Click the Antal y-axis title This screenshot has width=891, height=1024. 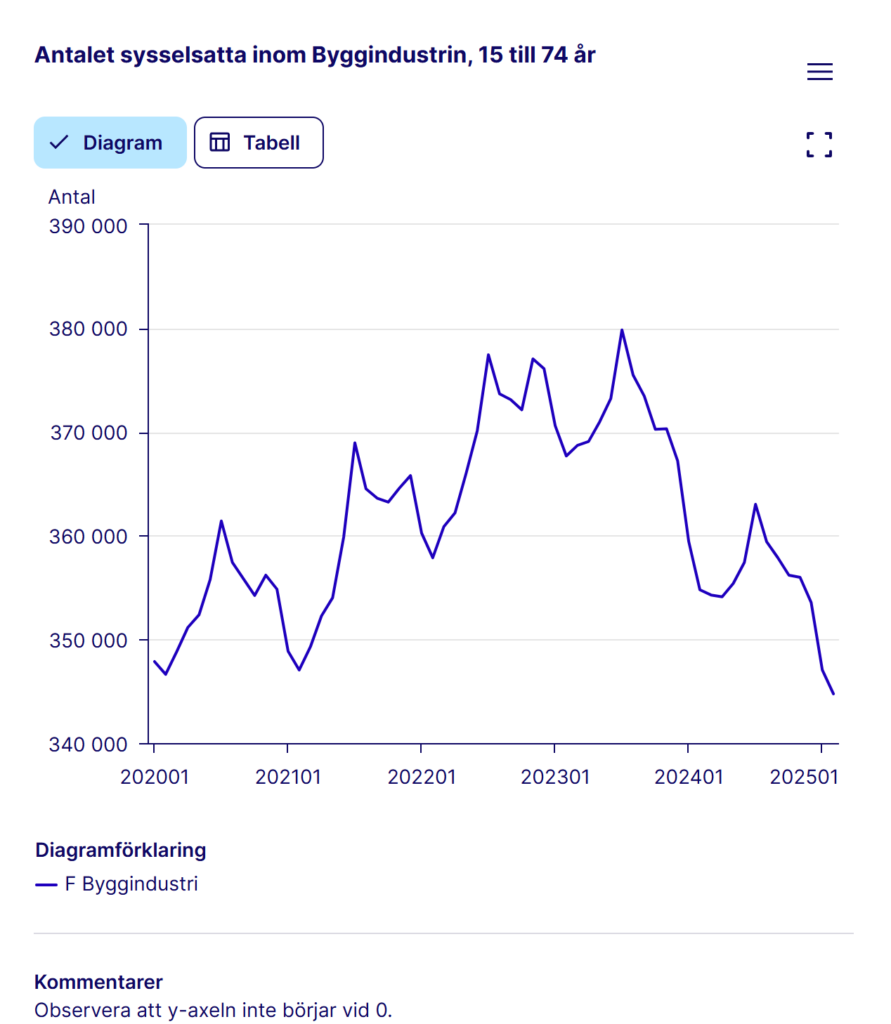(72, 197)
